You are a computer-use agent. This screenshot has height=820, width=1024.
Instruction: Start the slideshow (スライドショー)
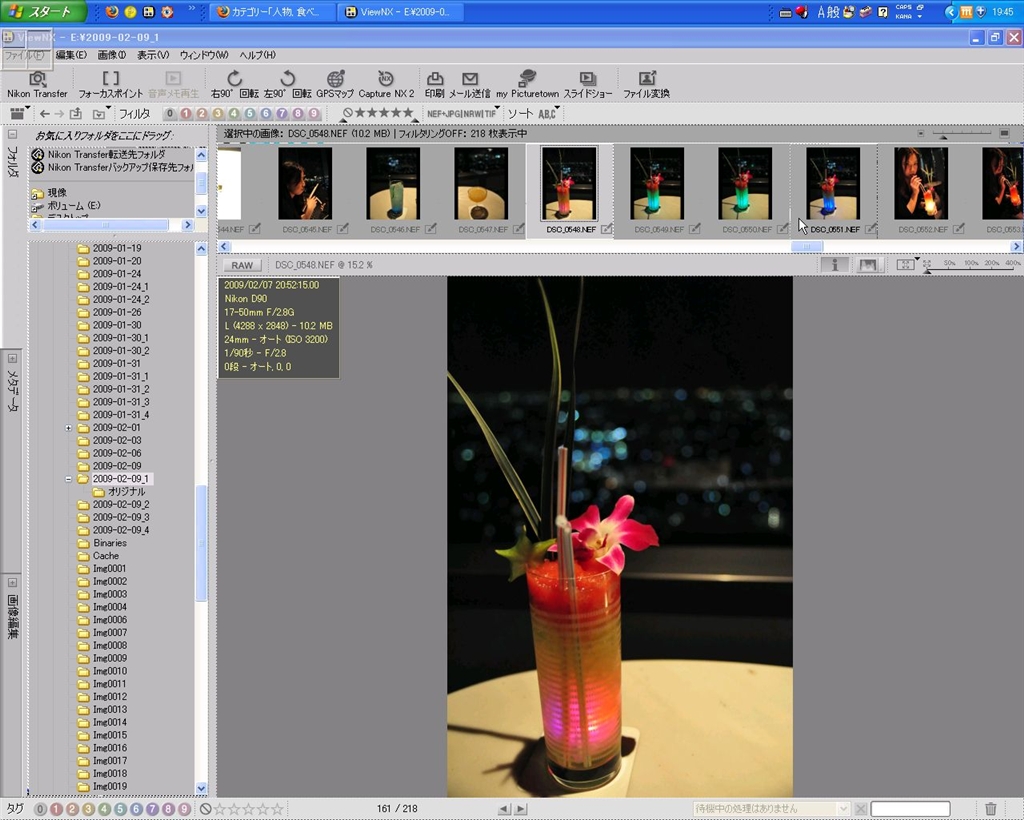587,84
